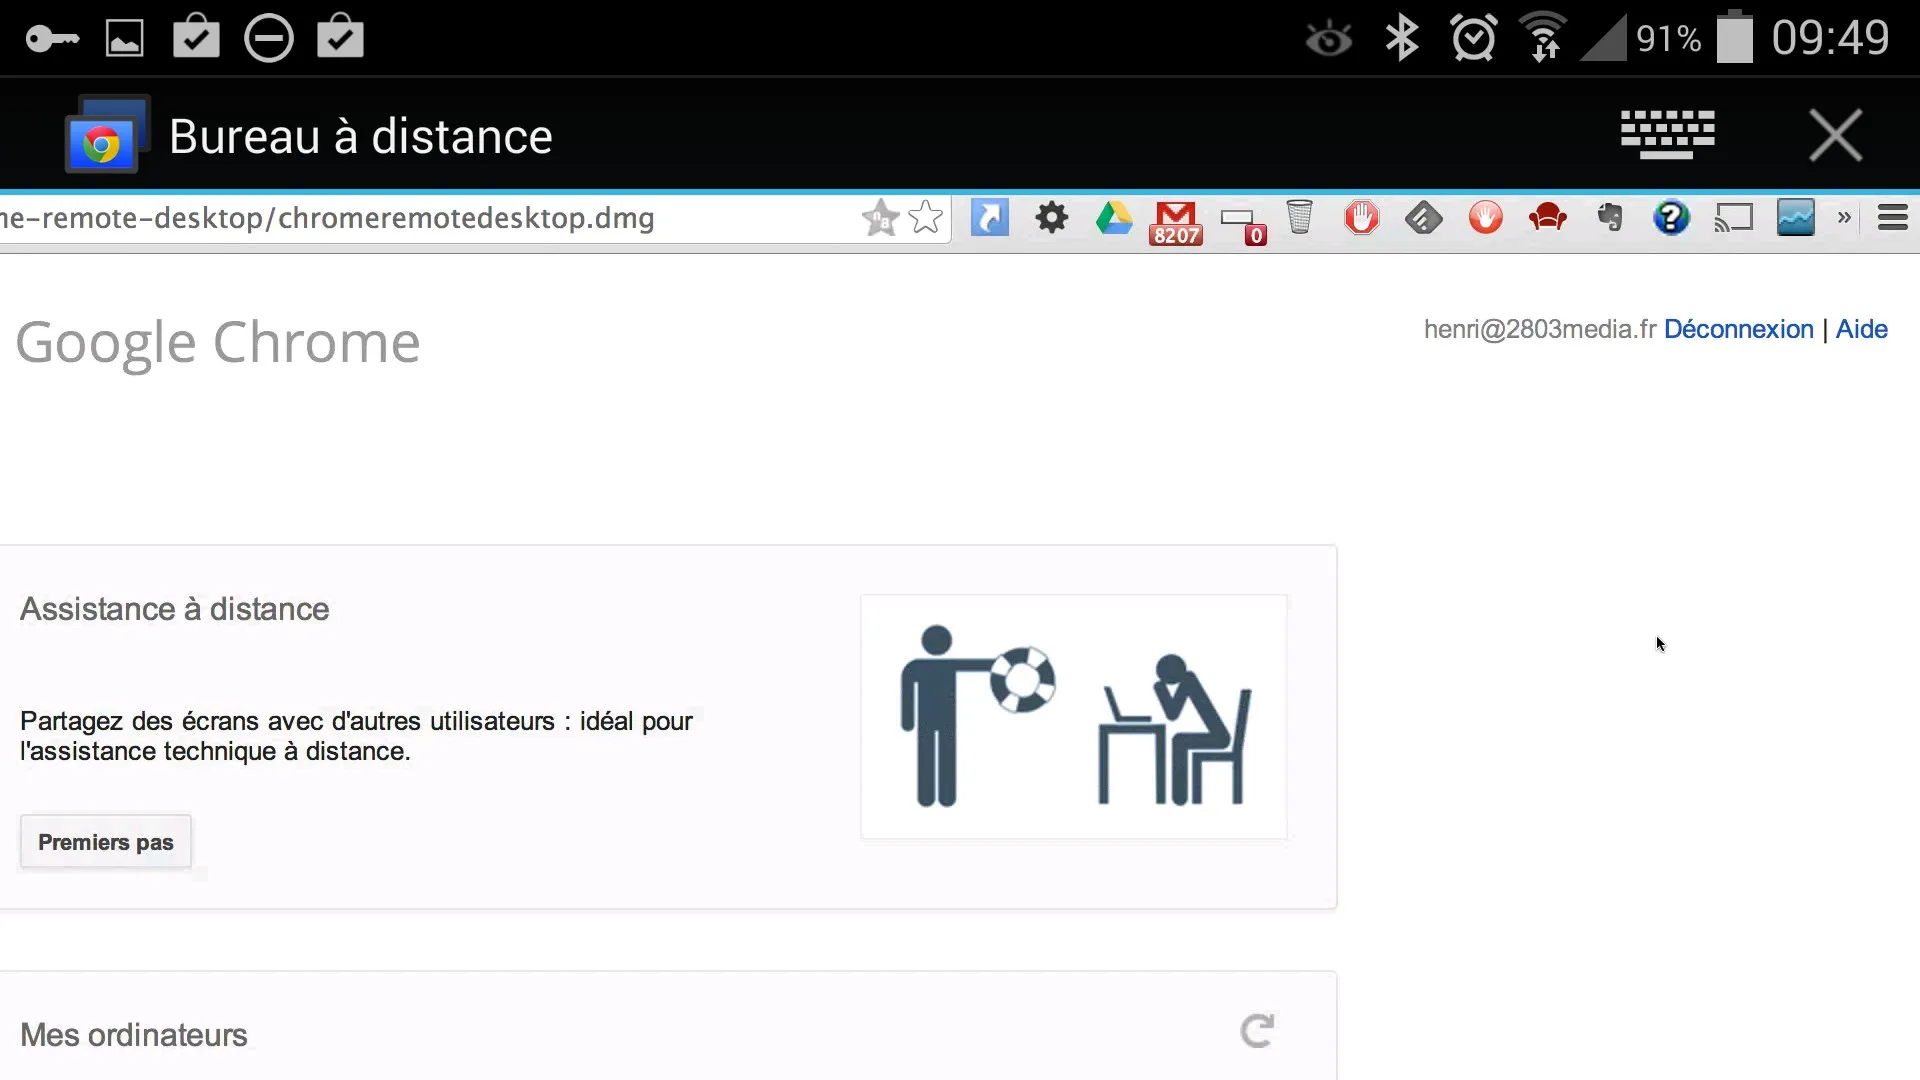This screenshot has width=1920, height=1080.
Task: Click the Google Cast extension icon
Action: click(x=1734, y=217)
